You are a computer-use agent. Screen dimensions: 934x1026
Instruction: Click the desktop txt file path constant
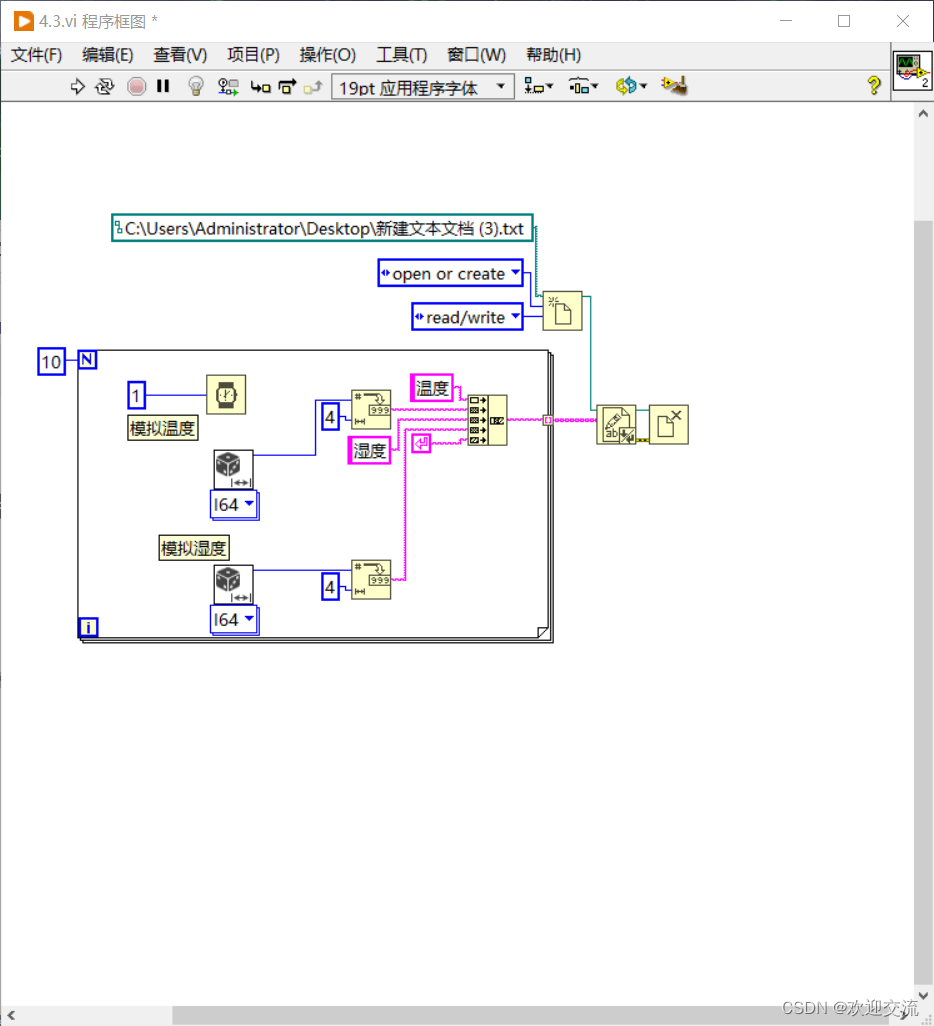click(x=320, y=228)
